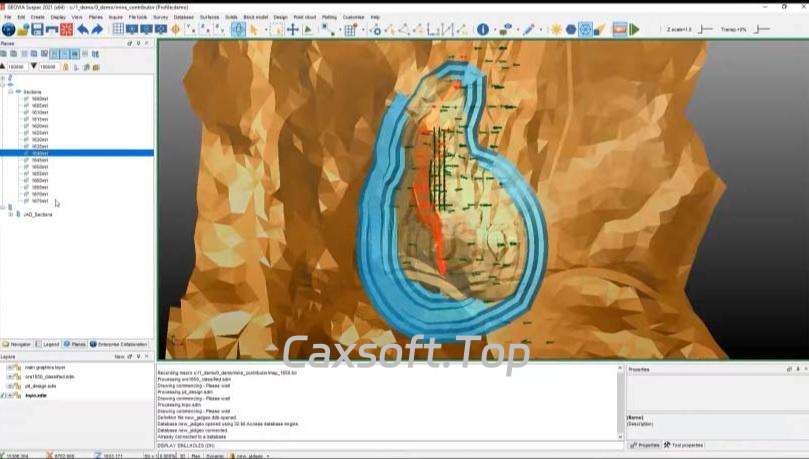This screenshot has height=459, width=809.
Task: Collapse the Sections tree node
Action: pos(10,91)
